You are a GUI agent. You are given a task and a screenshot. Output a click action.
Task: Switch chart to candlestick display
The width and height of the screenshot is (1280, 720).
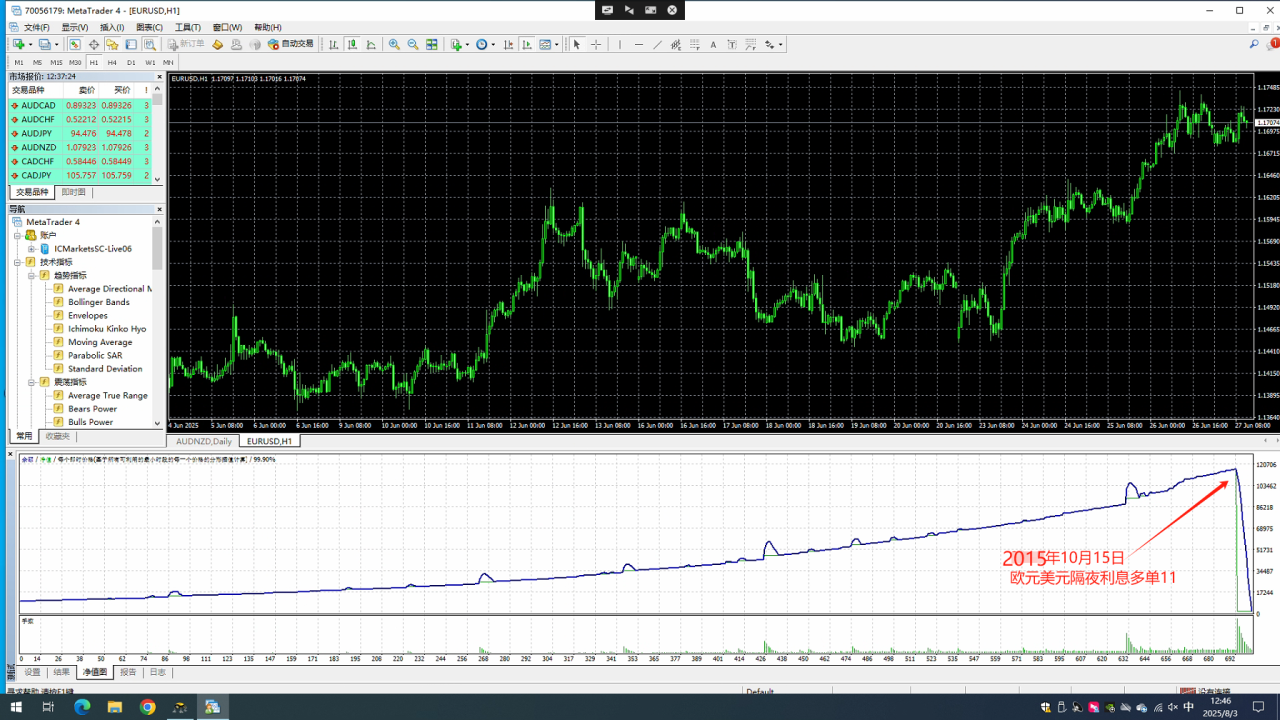pos(352,44)
